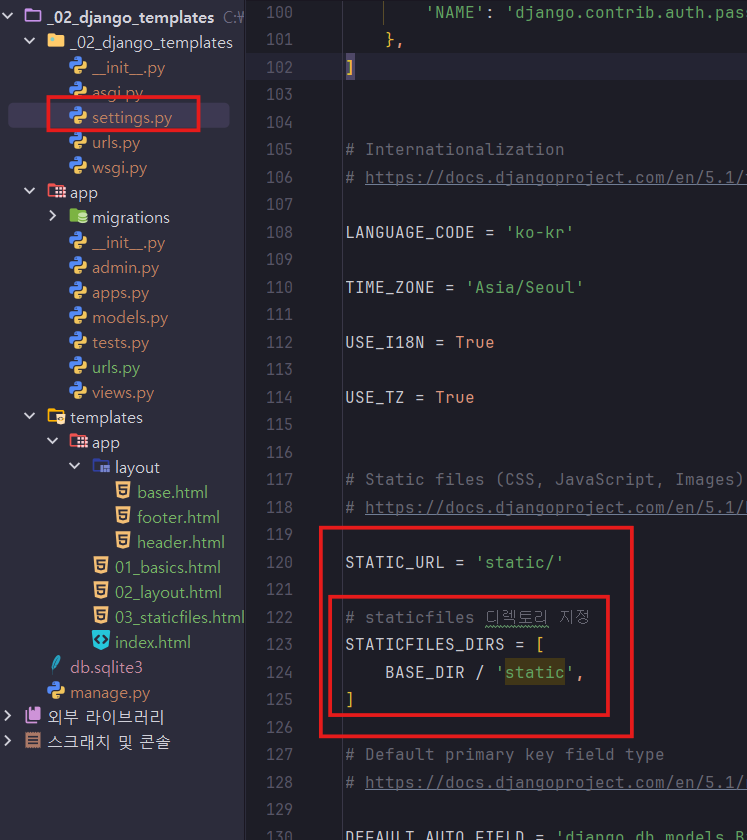Viewport: 747px width, 840px height.
Task: Click the code icon beside index.html
Action: (x=101, y=640)
